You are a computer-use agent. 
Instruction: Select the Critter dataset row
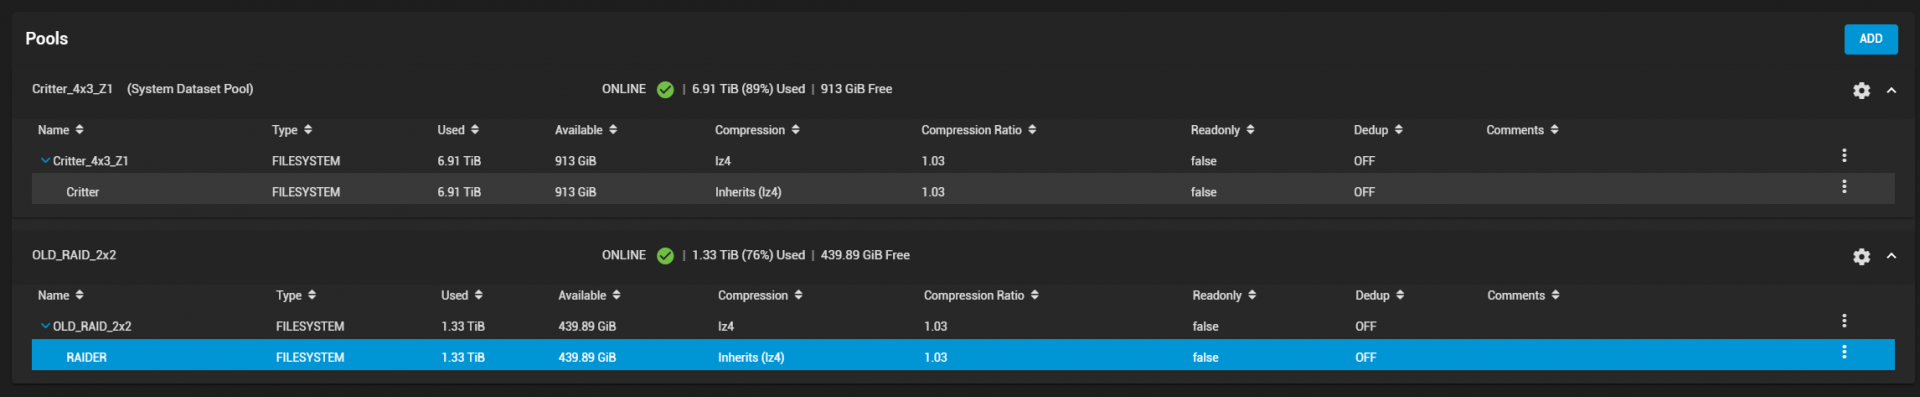pyautogui.click(x=963, y=189)
